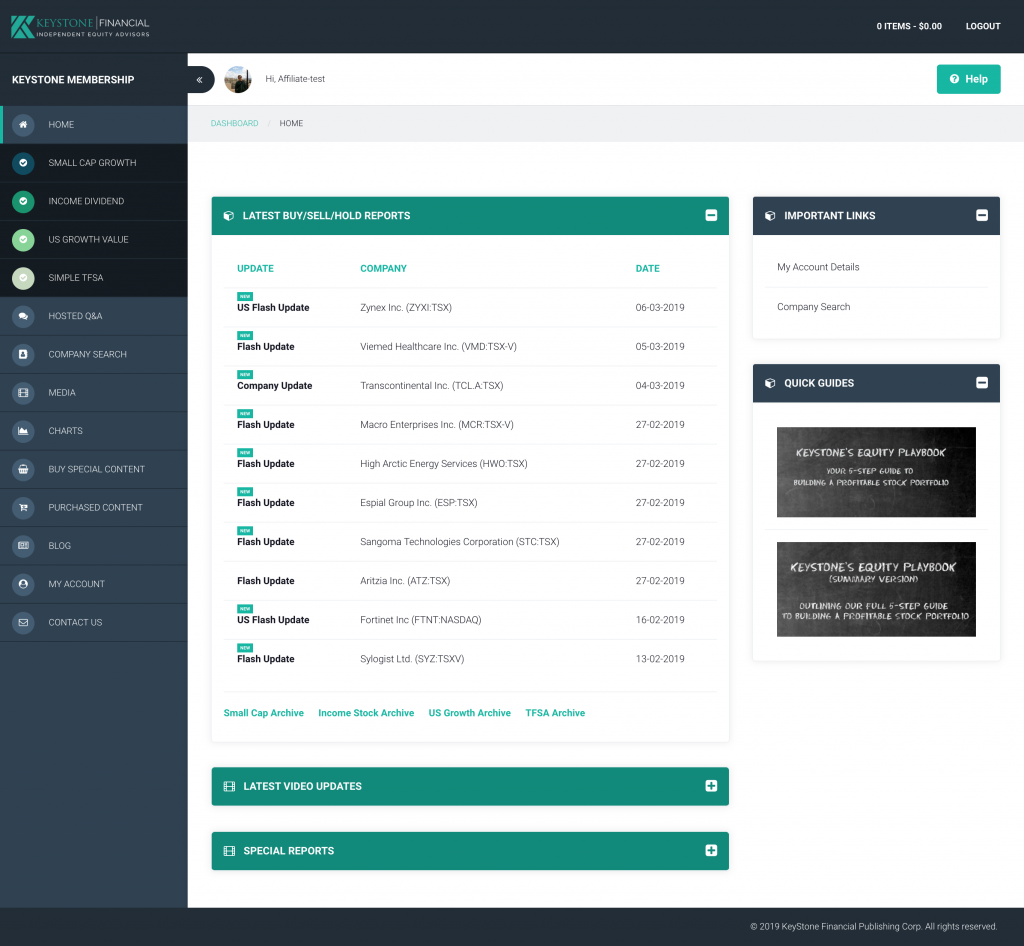Expand the Latest Video Updates panel
Image resolution: width=1024 pixels, height=946 pixels.
click(711, 786)
